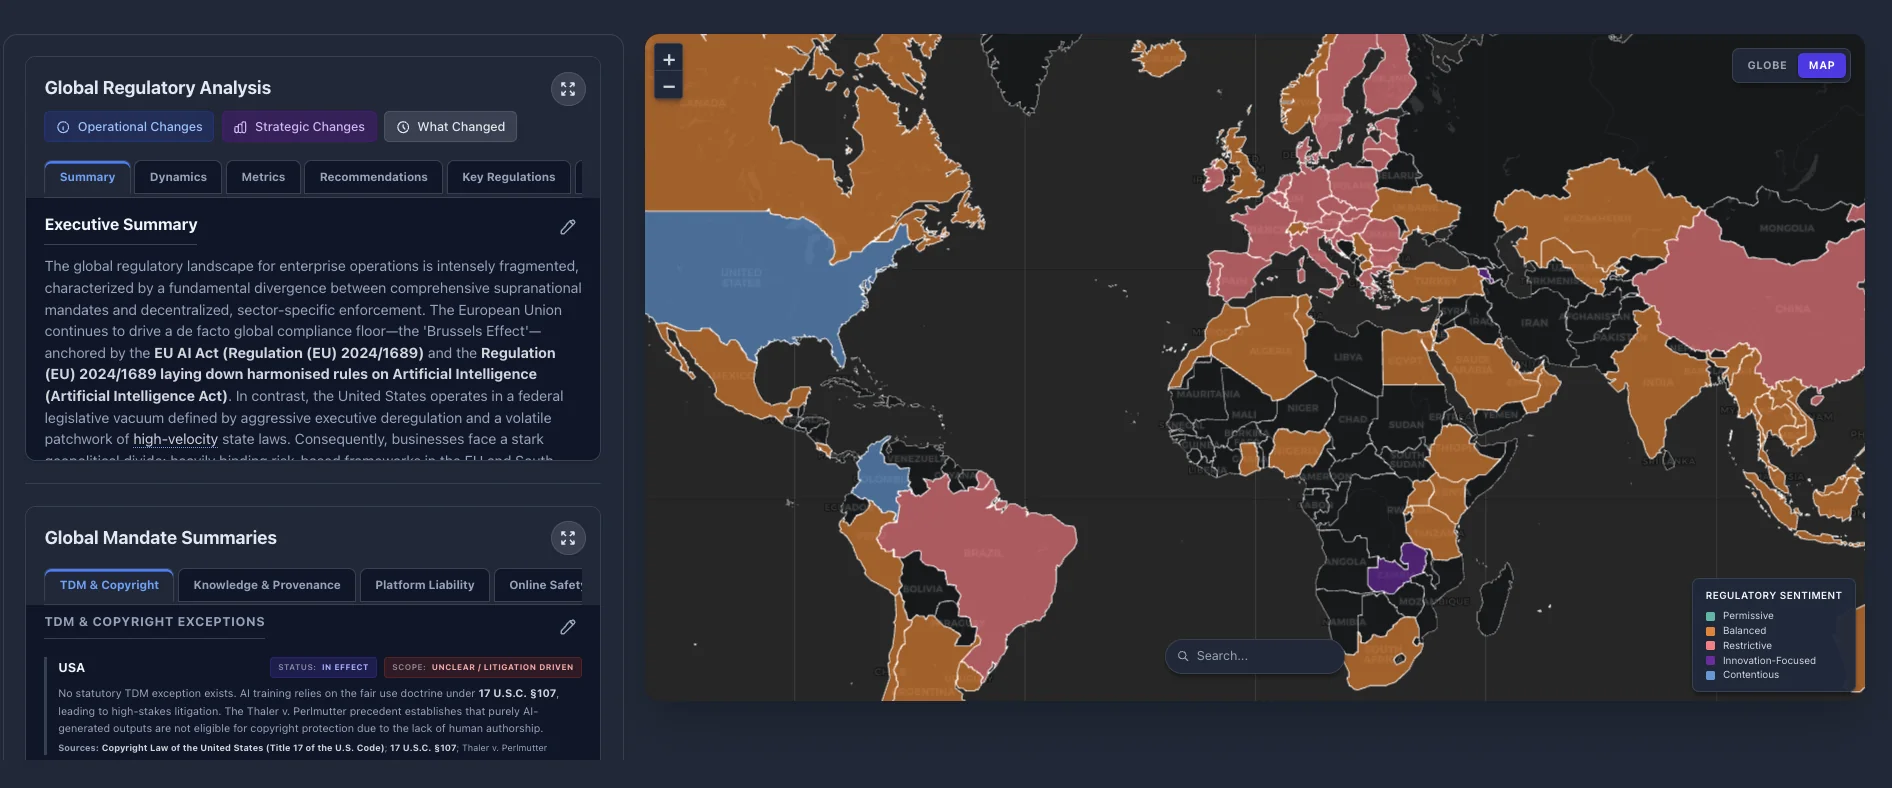This screenshot has height=788, width=1892.
Task: Open Operational Changes view
Action: pyautogui.click(x=129, y=127)
